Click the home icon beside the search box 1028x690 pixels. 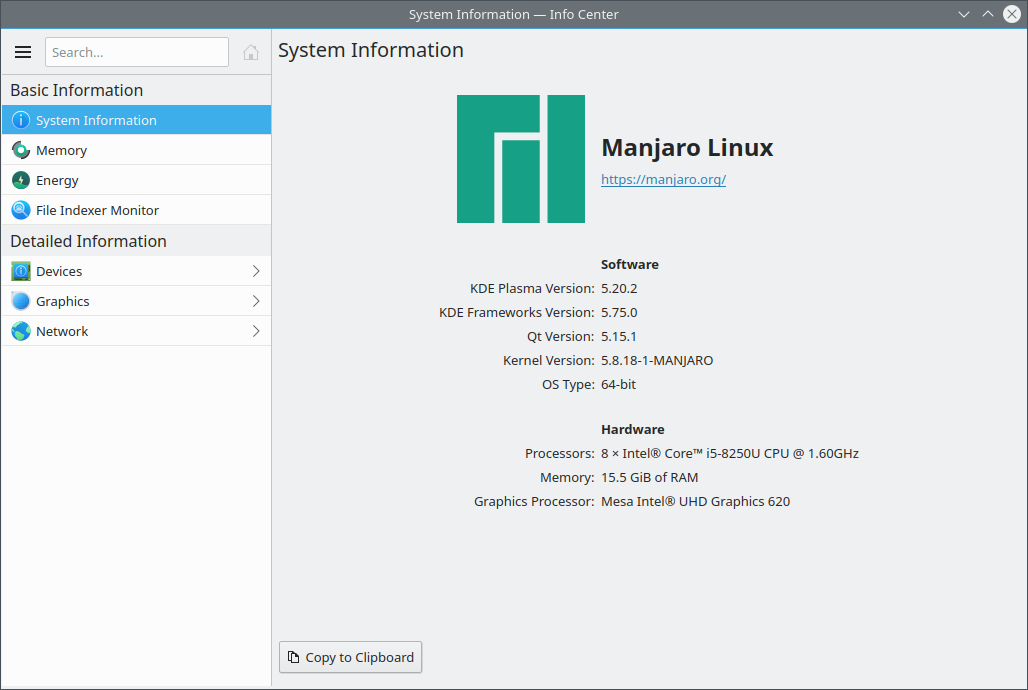tap(250, 52)
